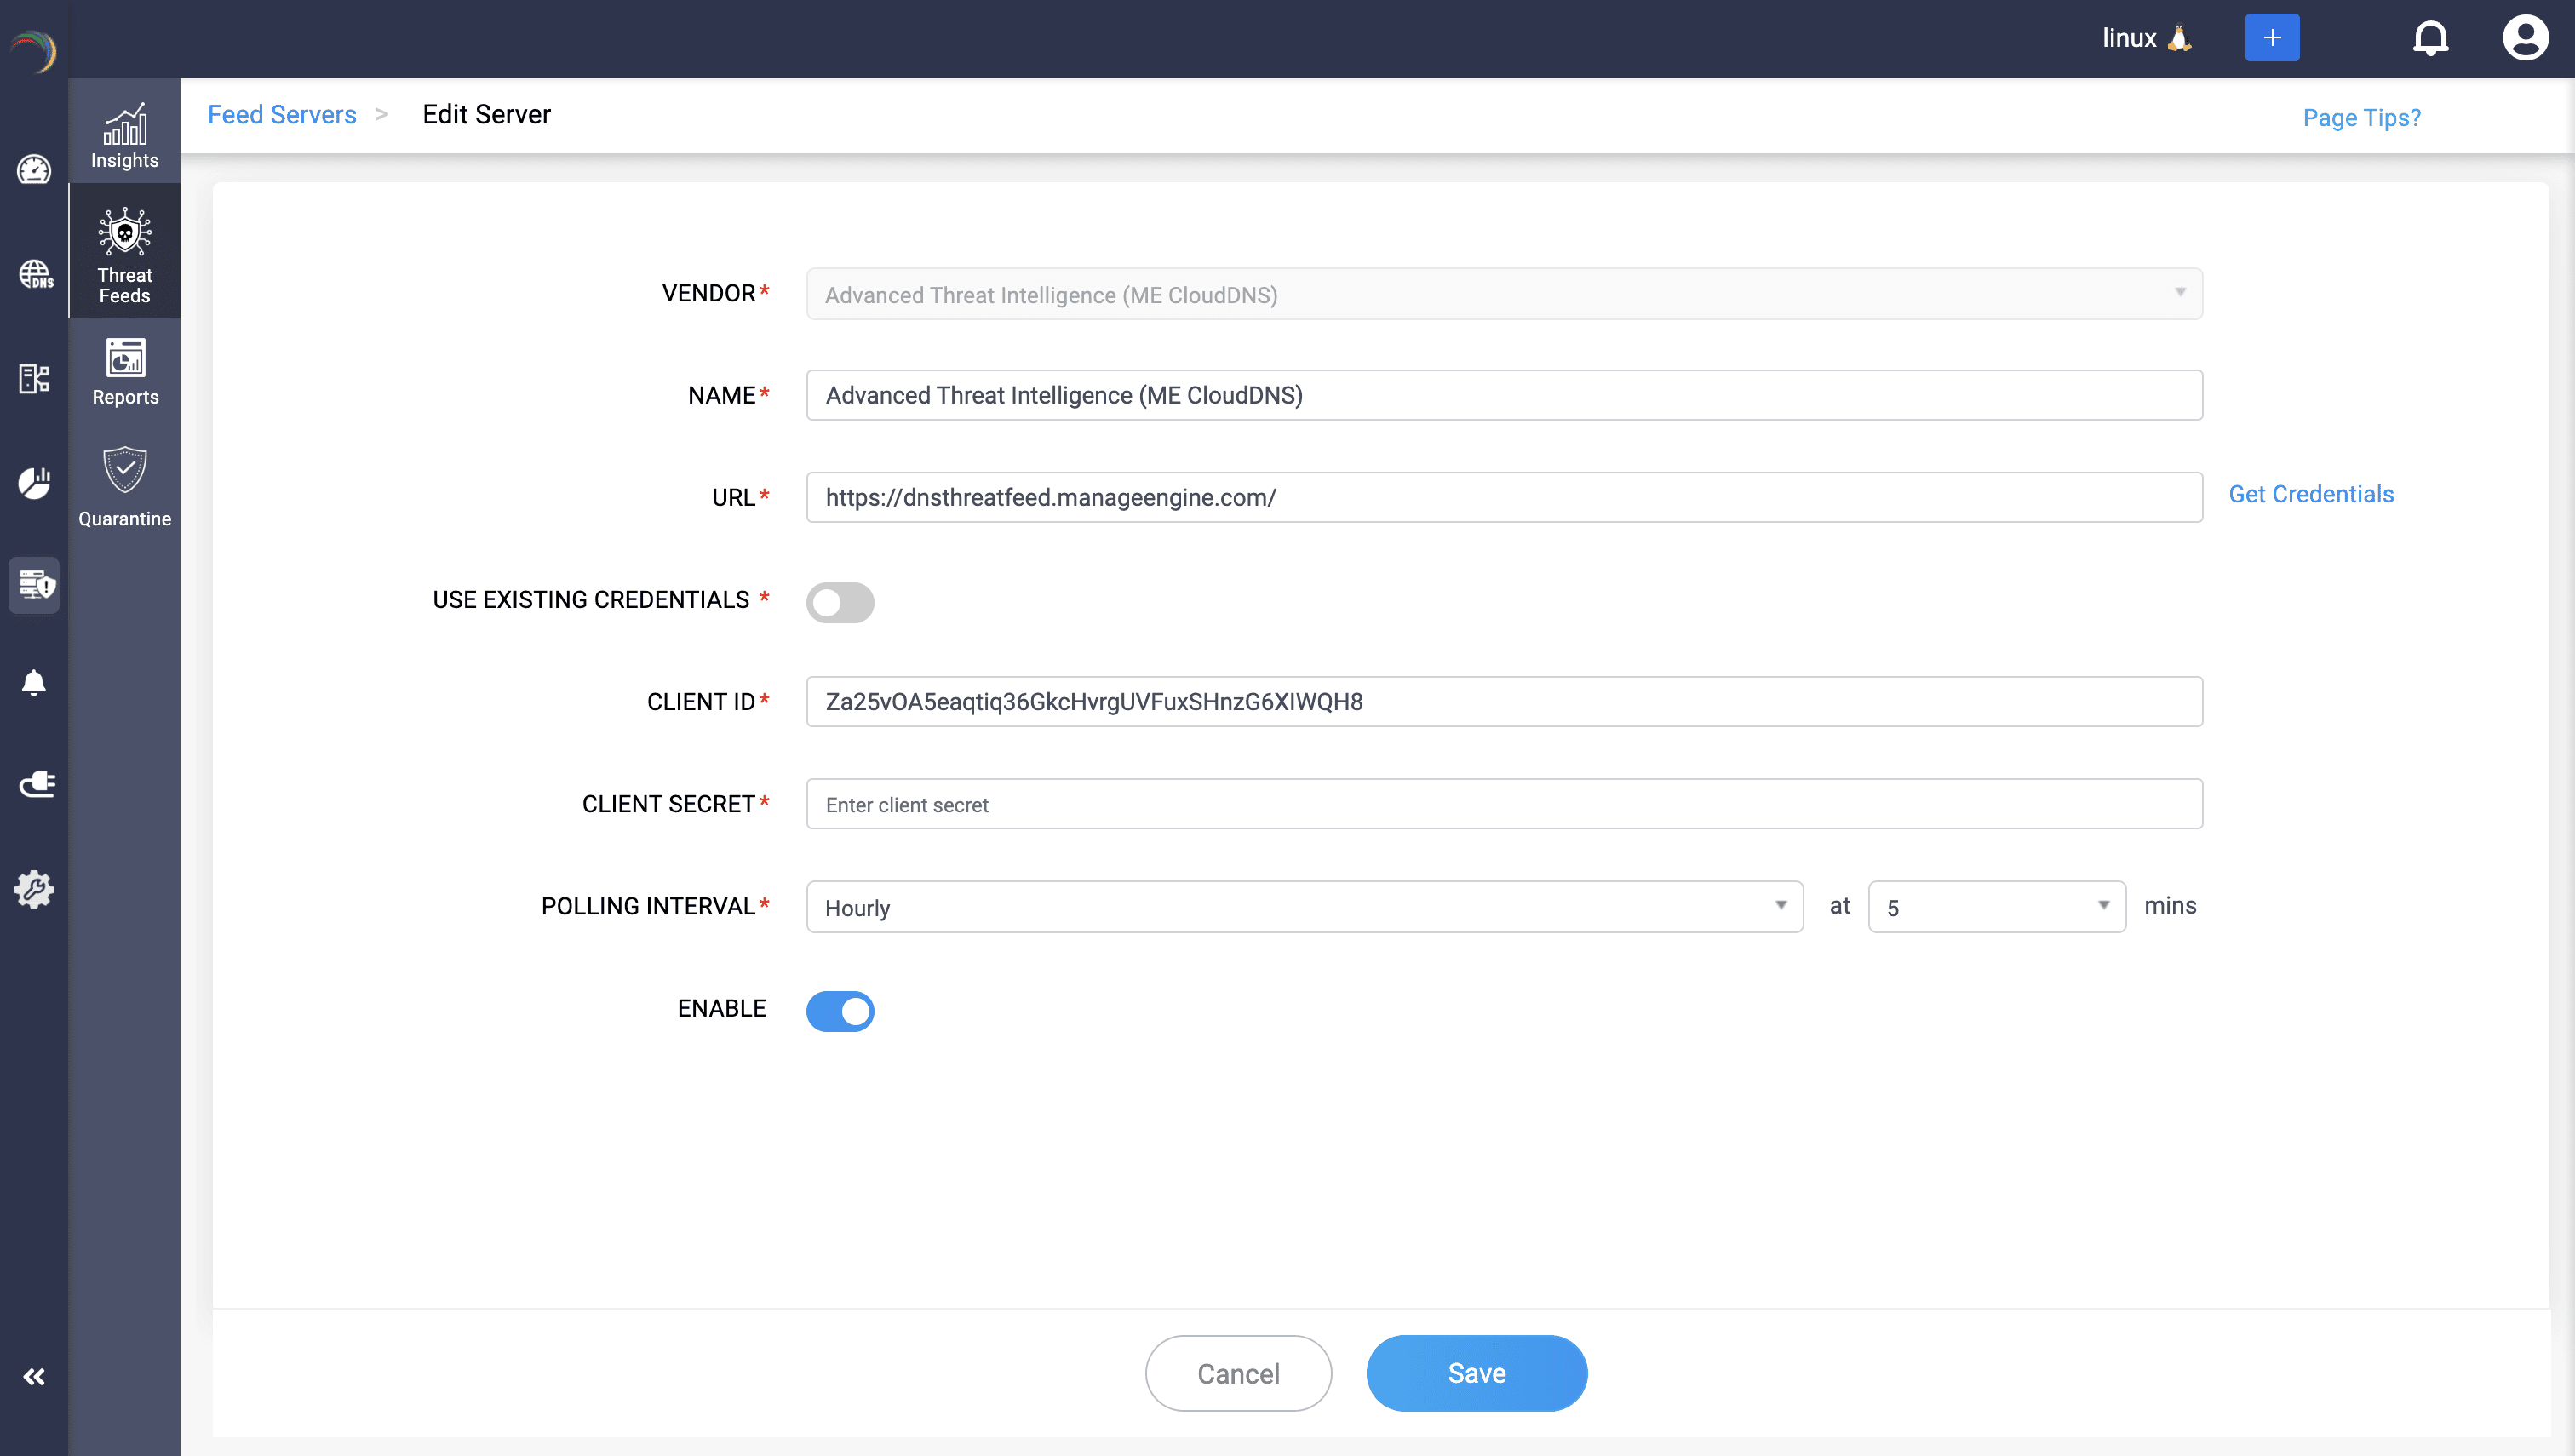Click the Client Secret input field
The image size is (2575, 1456).
coord(1503,804)
